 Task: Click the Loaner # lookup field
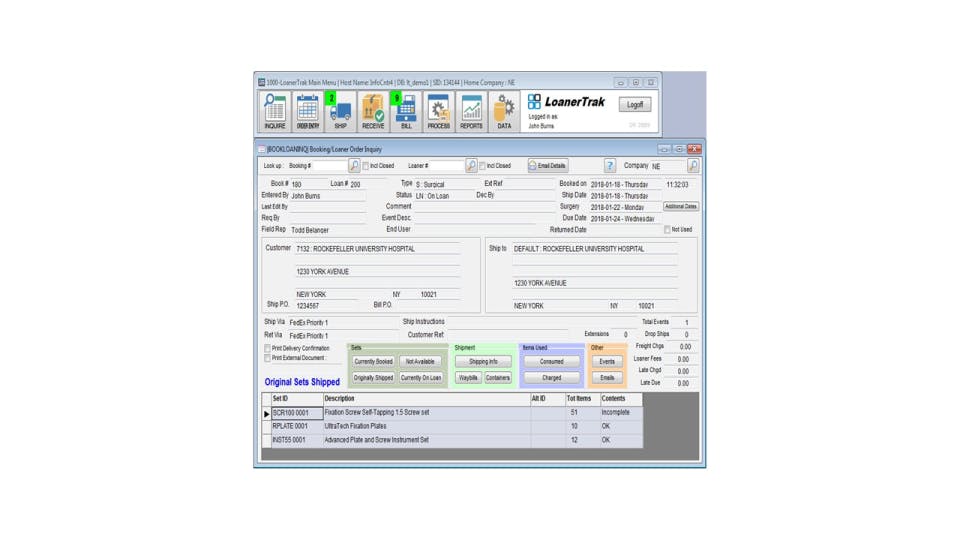coord(446,166)
